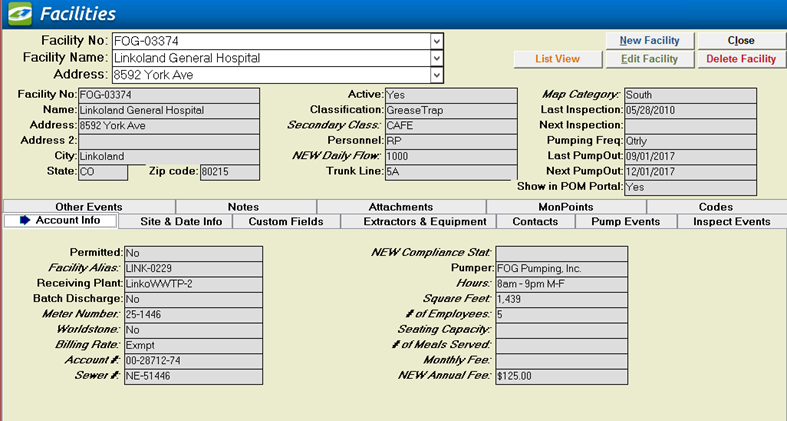Click the blue arrow on Account Info tab

point(25,220)
